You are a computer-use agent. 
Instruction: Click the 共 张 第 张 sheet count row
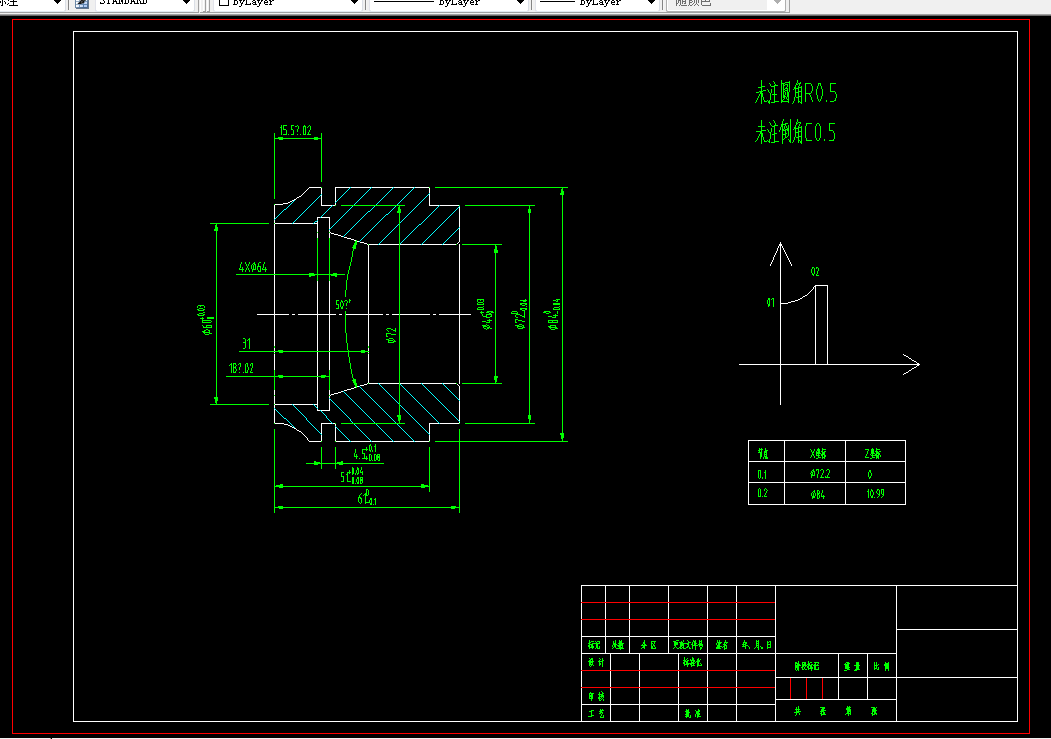[x=836, y=711]
